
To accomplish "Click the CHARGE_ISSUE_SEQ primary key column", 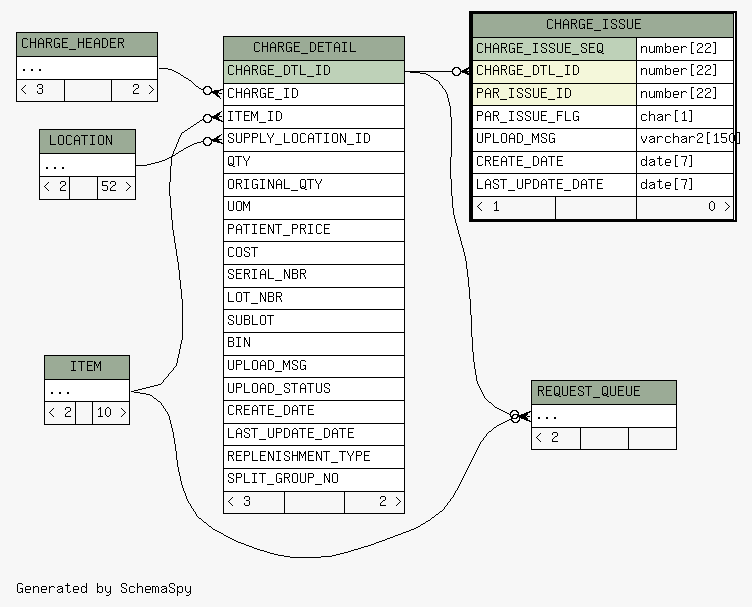I will 554,49.
